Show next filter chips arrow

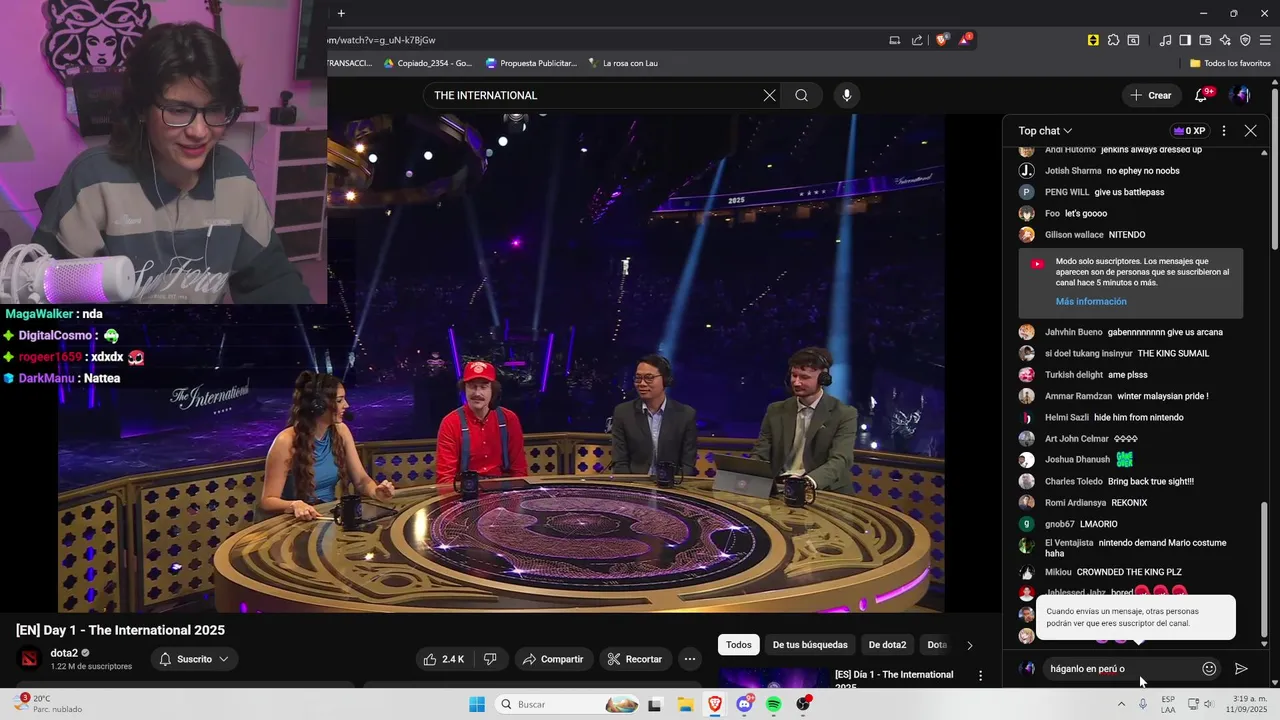point(969,645)
